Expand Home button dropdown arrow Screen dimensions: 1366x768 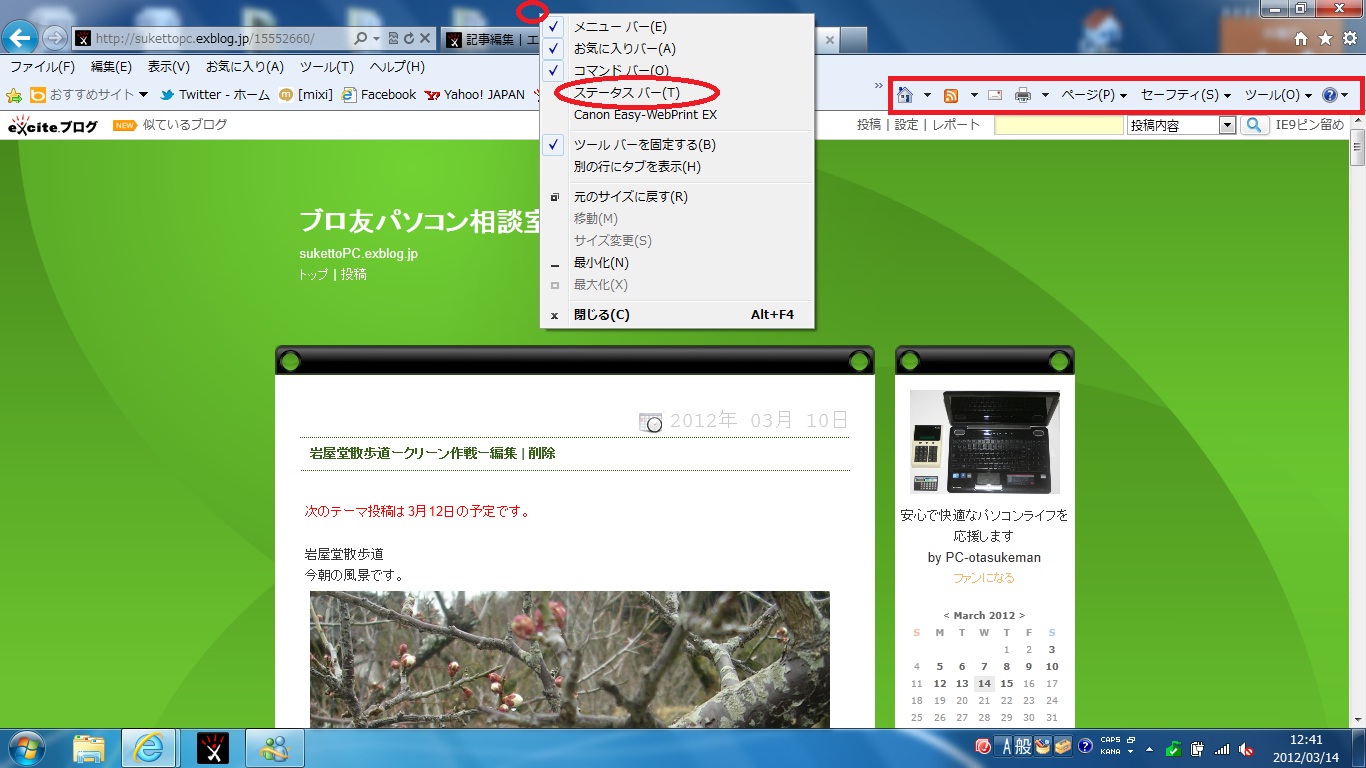pyautogui.click(x=927, y=95)
